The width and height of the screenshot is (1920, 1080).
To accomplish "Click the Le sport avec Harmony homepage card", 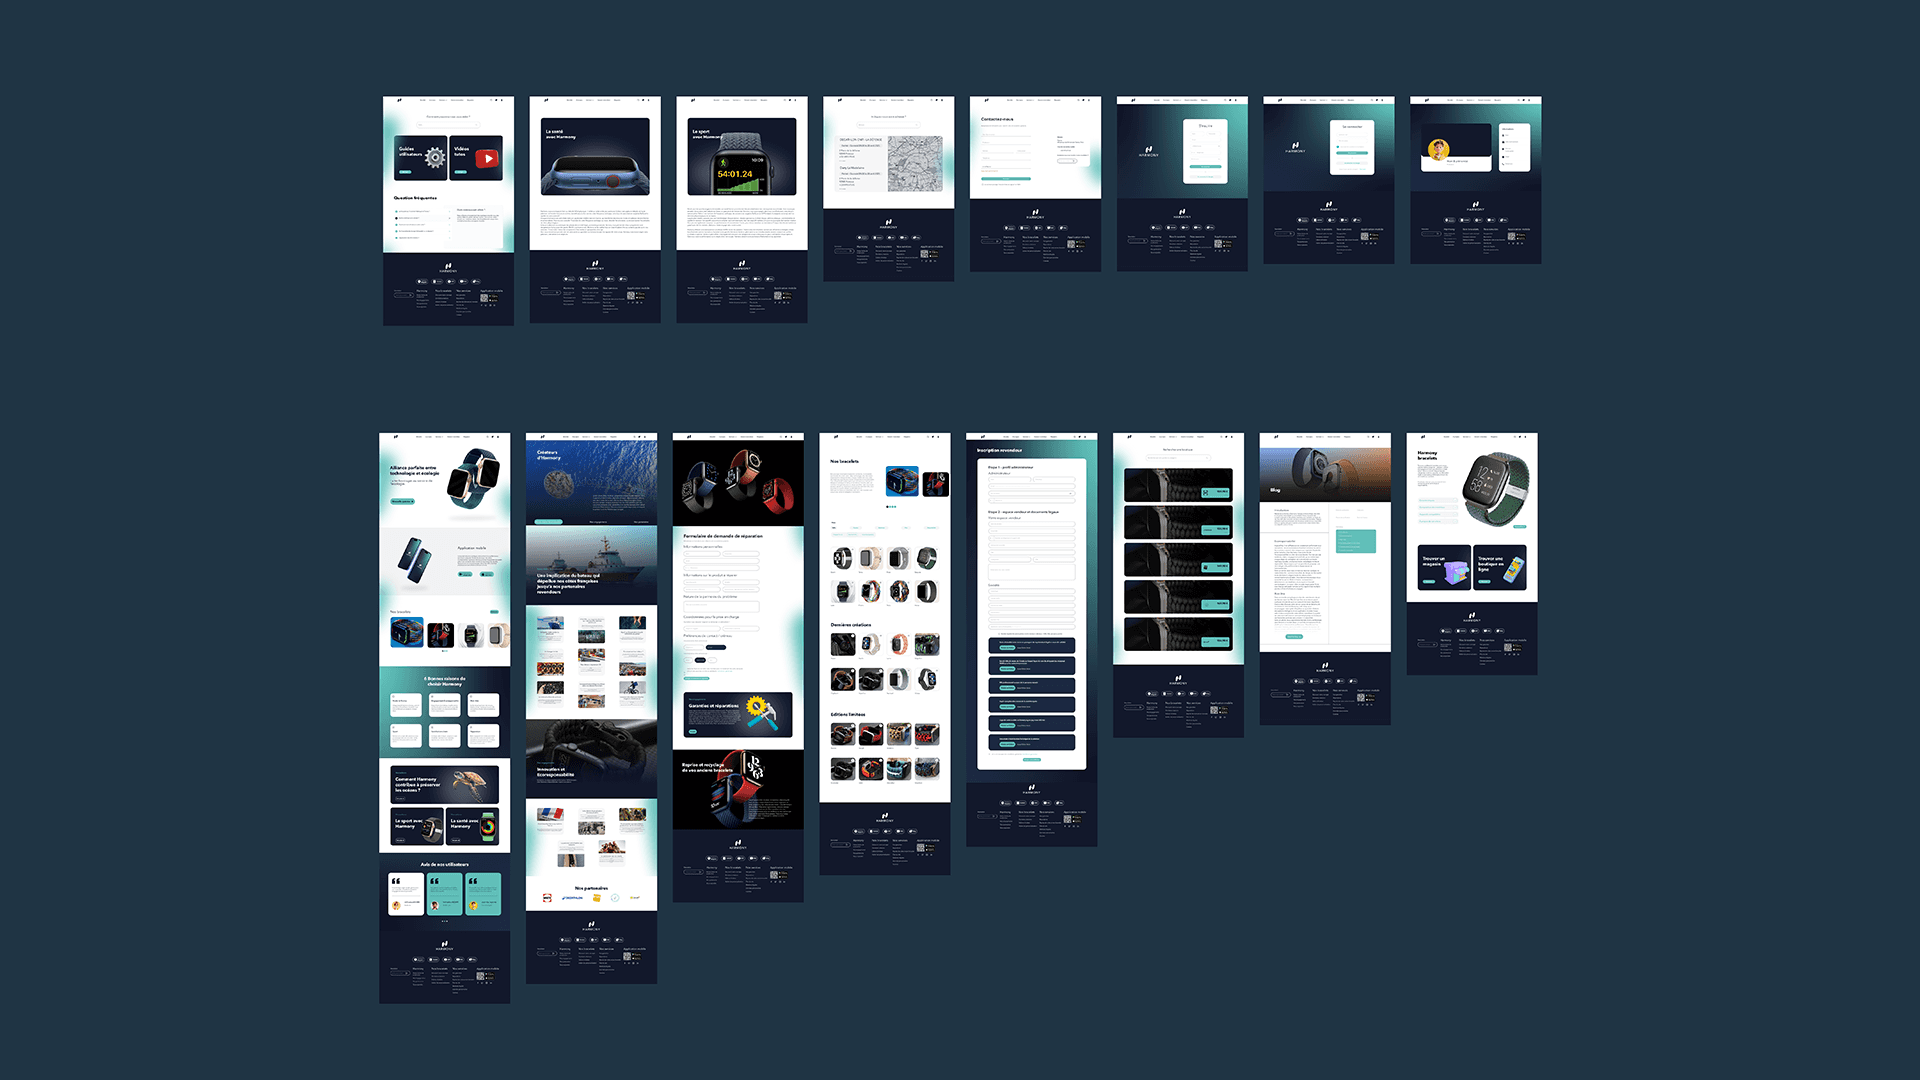I will (417, 826).
